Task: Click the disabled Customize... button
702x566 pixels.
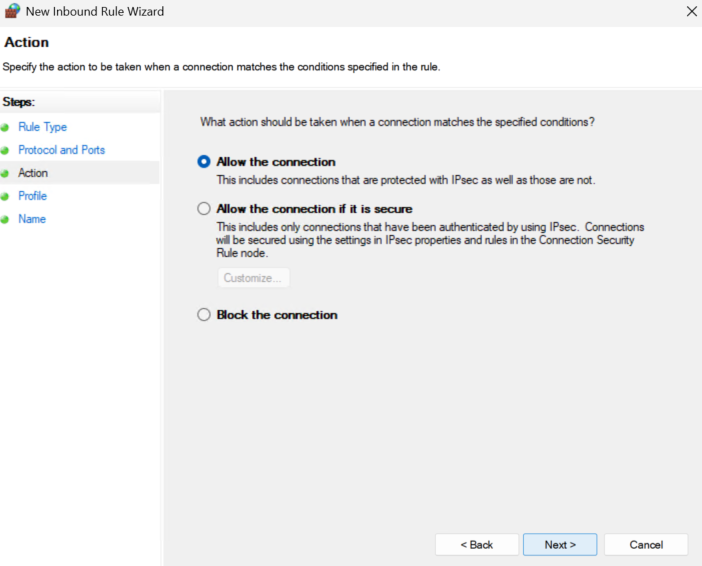Action: (x=253, y=278)
